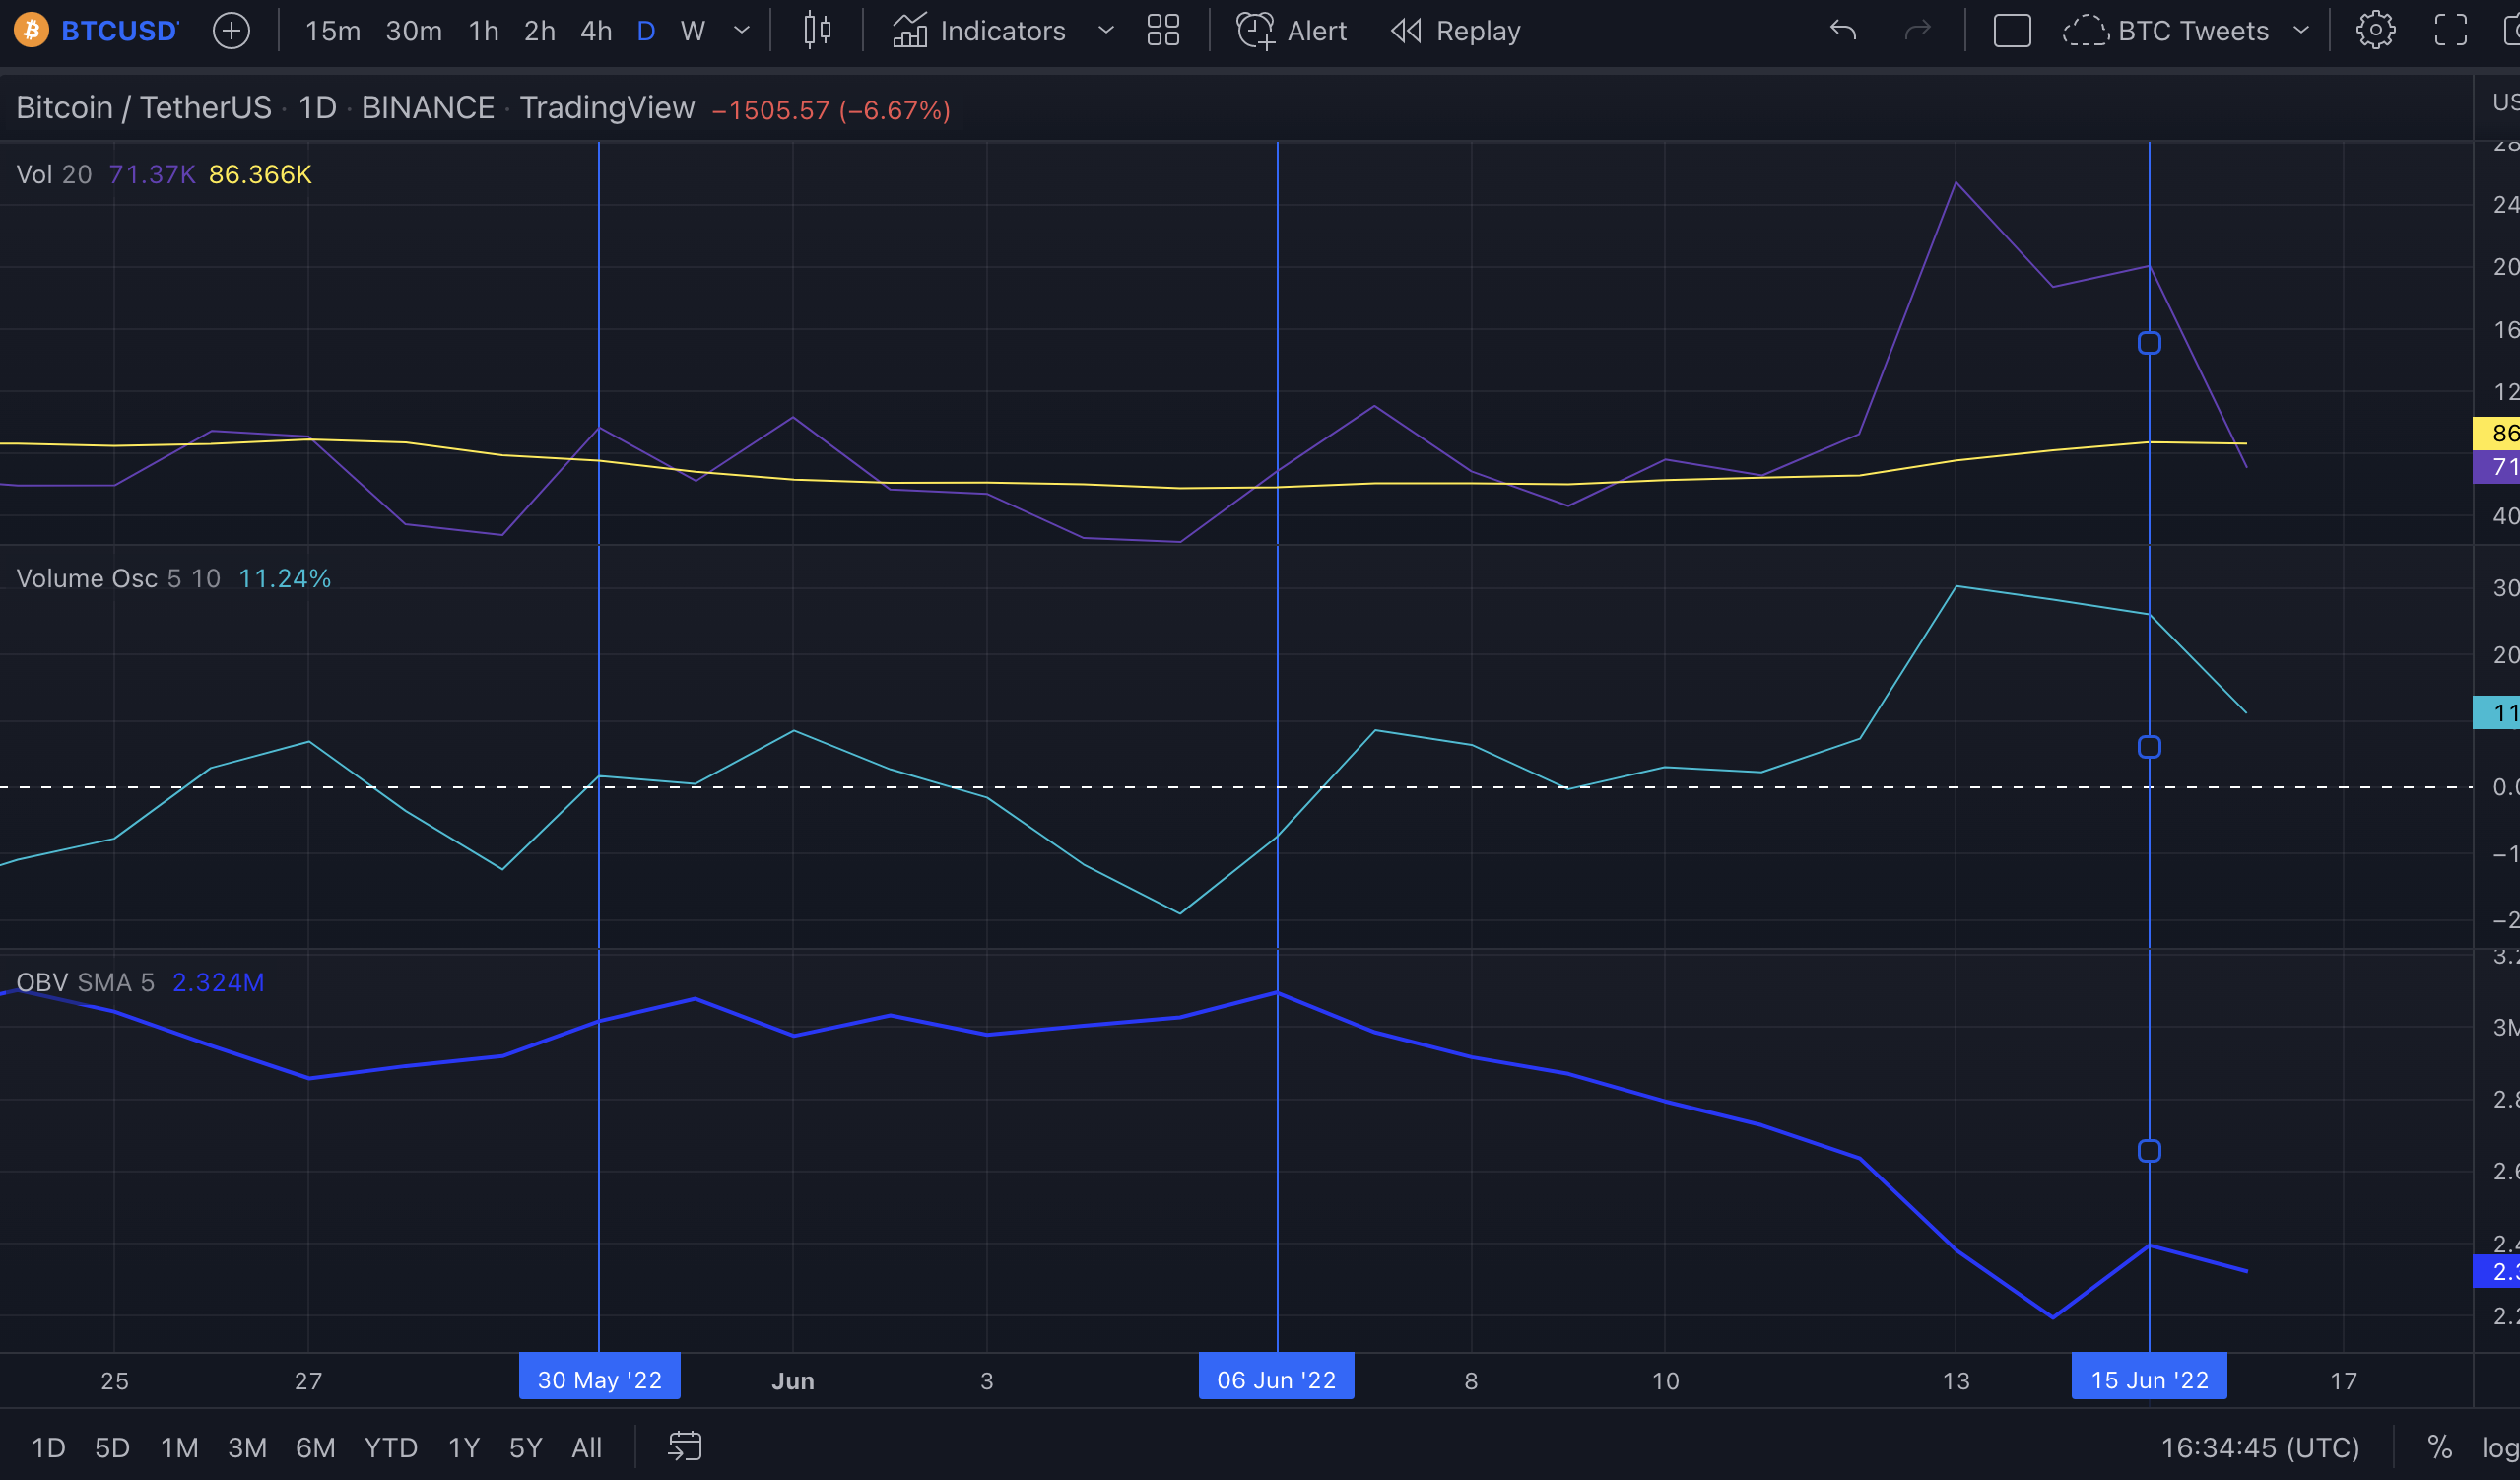Switch to the 30m timeframe
Screen dimensions: 2520x1480
(x=414, y=31)
